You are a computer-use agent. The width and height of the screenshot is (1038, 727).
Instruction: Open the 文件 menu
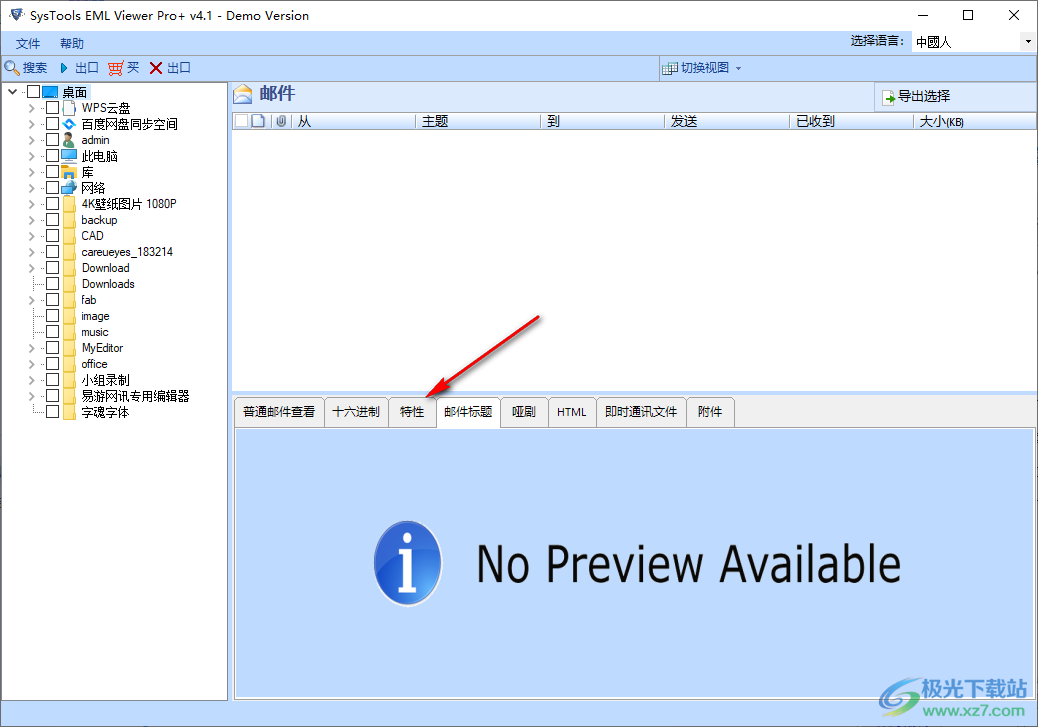(x=27, y=43)
